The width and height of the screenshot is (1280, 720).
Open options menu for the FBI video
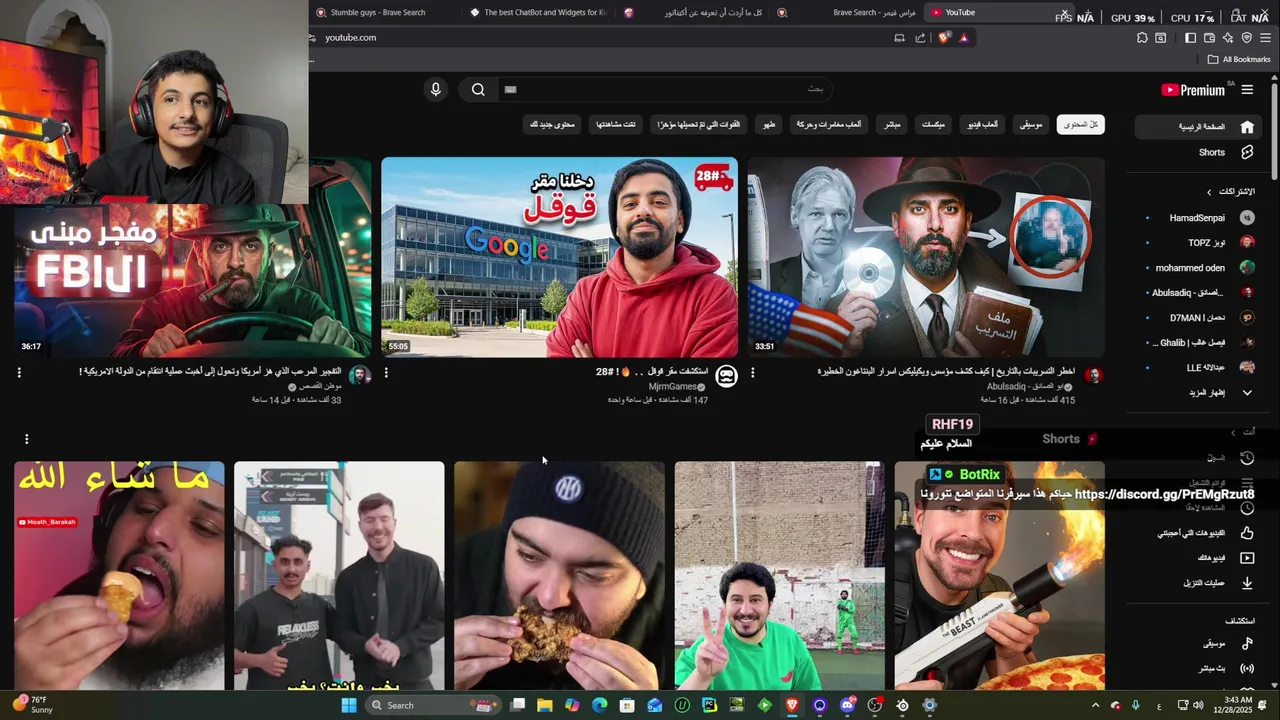19,372
